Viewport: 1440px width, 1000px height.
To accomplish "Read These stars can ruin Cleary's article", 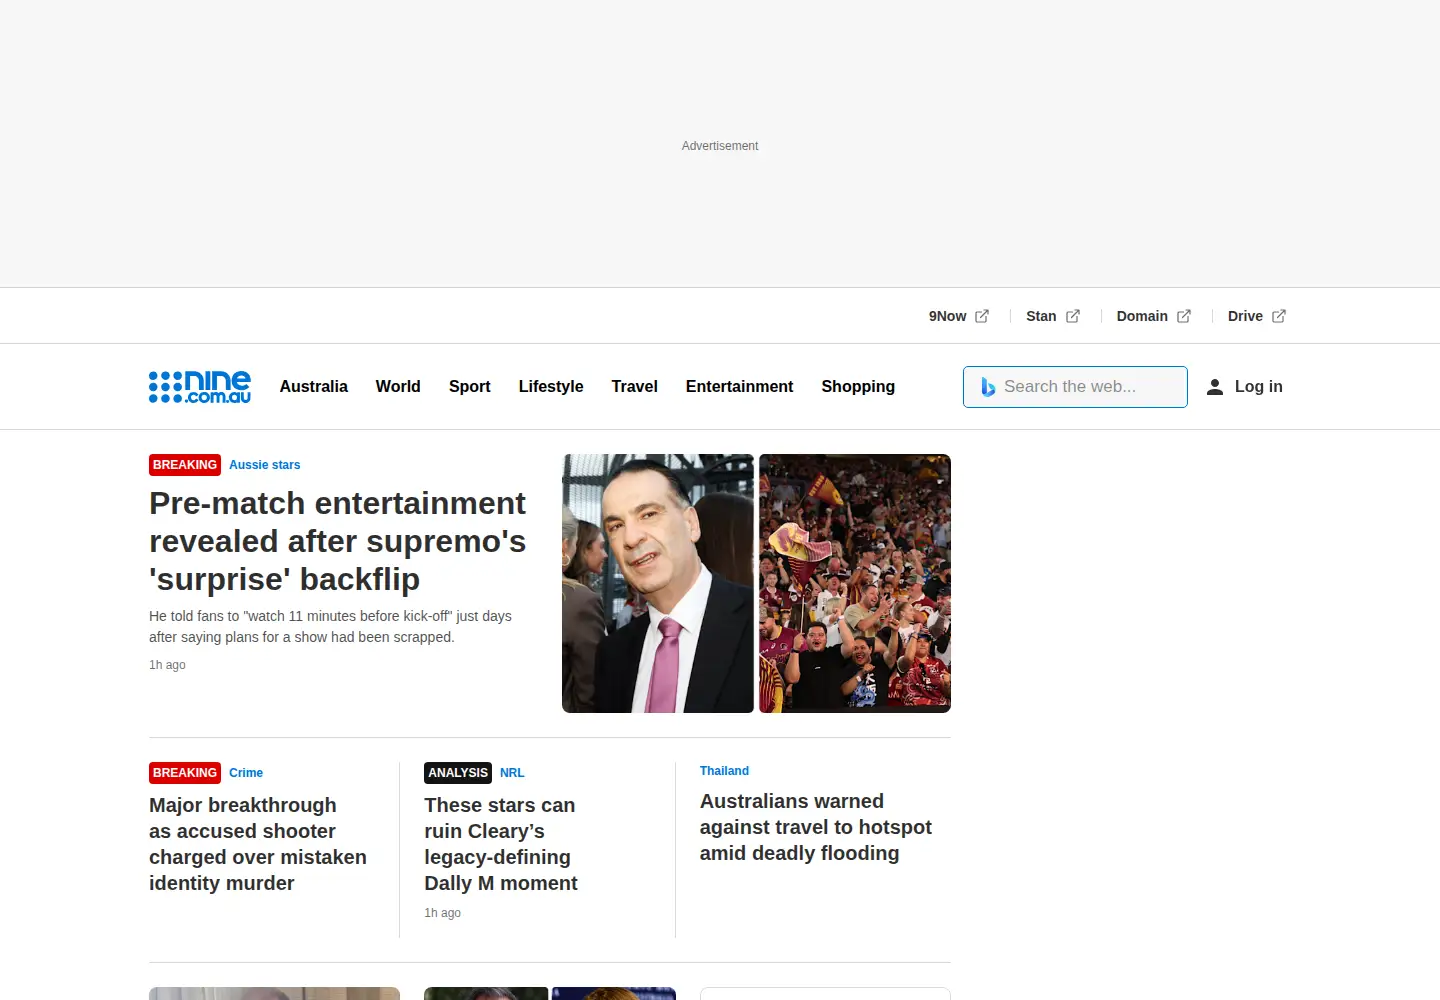I will tap(501, 844).
